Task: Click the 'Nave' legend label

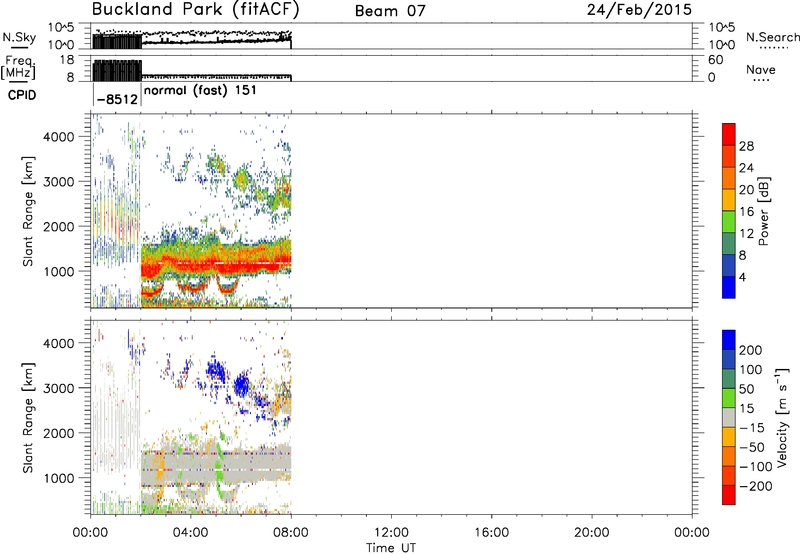Action: coord(761,70)
